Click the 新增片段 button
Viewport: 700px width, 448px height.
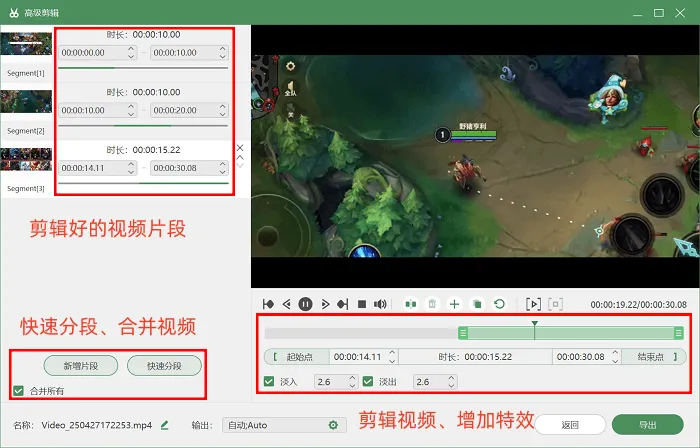pos(81,366)
